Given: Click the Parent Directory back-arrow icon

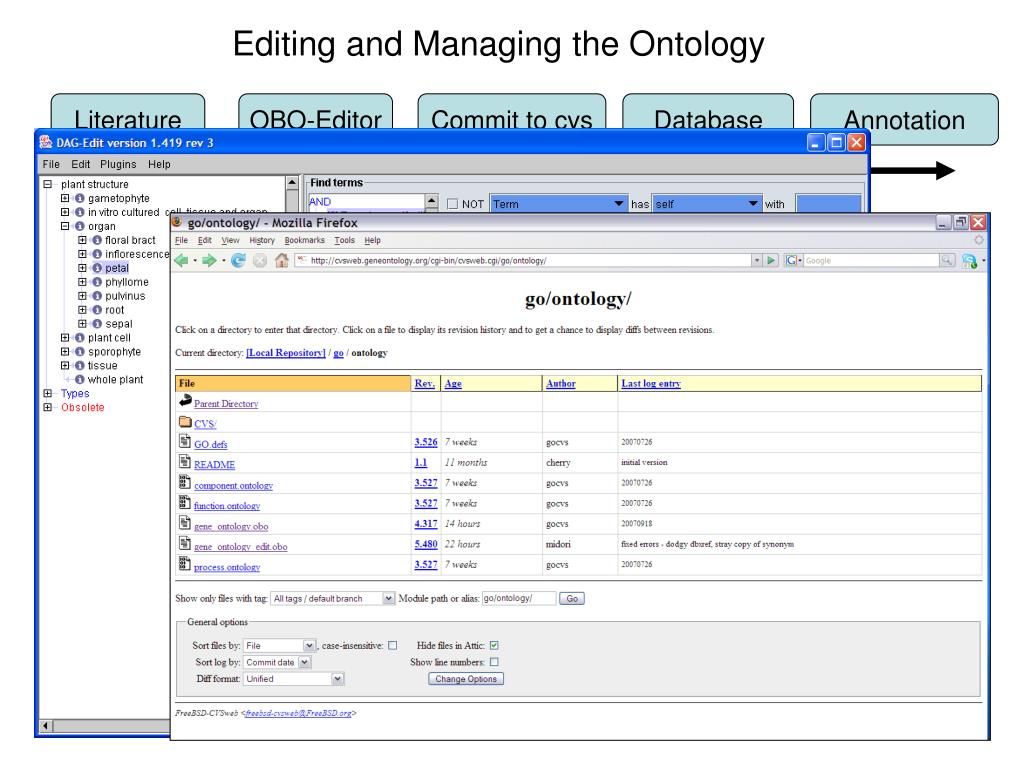Looking at the screenshot, I should pyautogui.click(x=185, y=401).
